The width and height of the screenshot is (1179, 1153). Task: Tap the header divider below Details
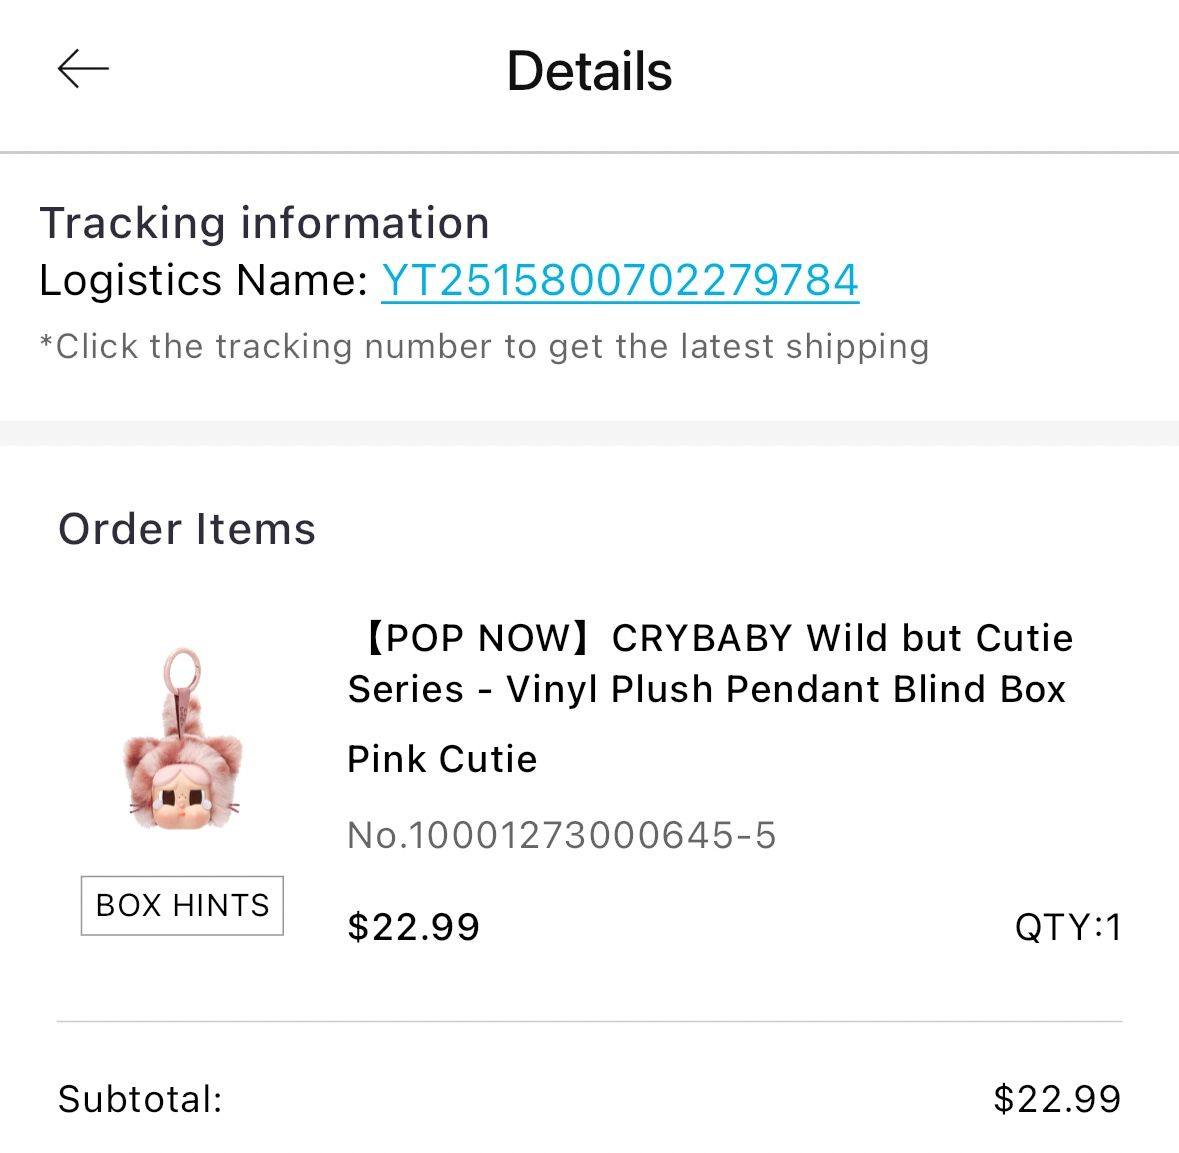pos(589,153)
